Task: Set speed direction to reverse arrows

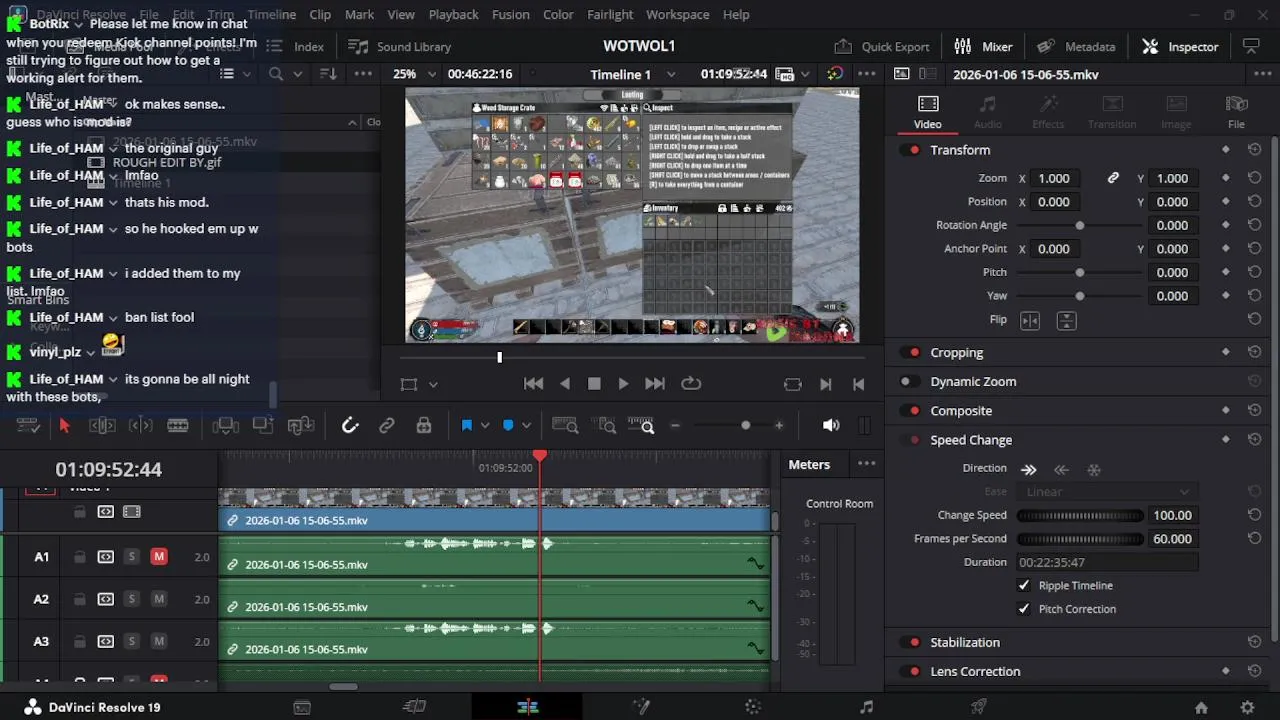Action: tap(1061, 469)
